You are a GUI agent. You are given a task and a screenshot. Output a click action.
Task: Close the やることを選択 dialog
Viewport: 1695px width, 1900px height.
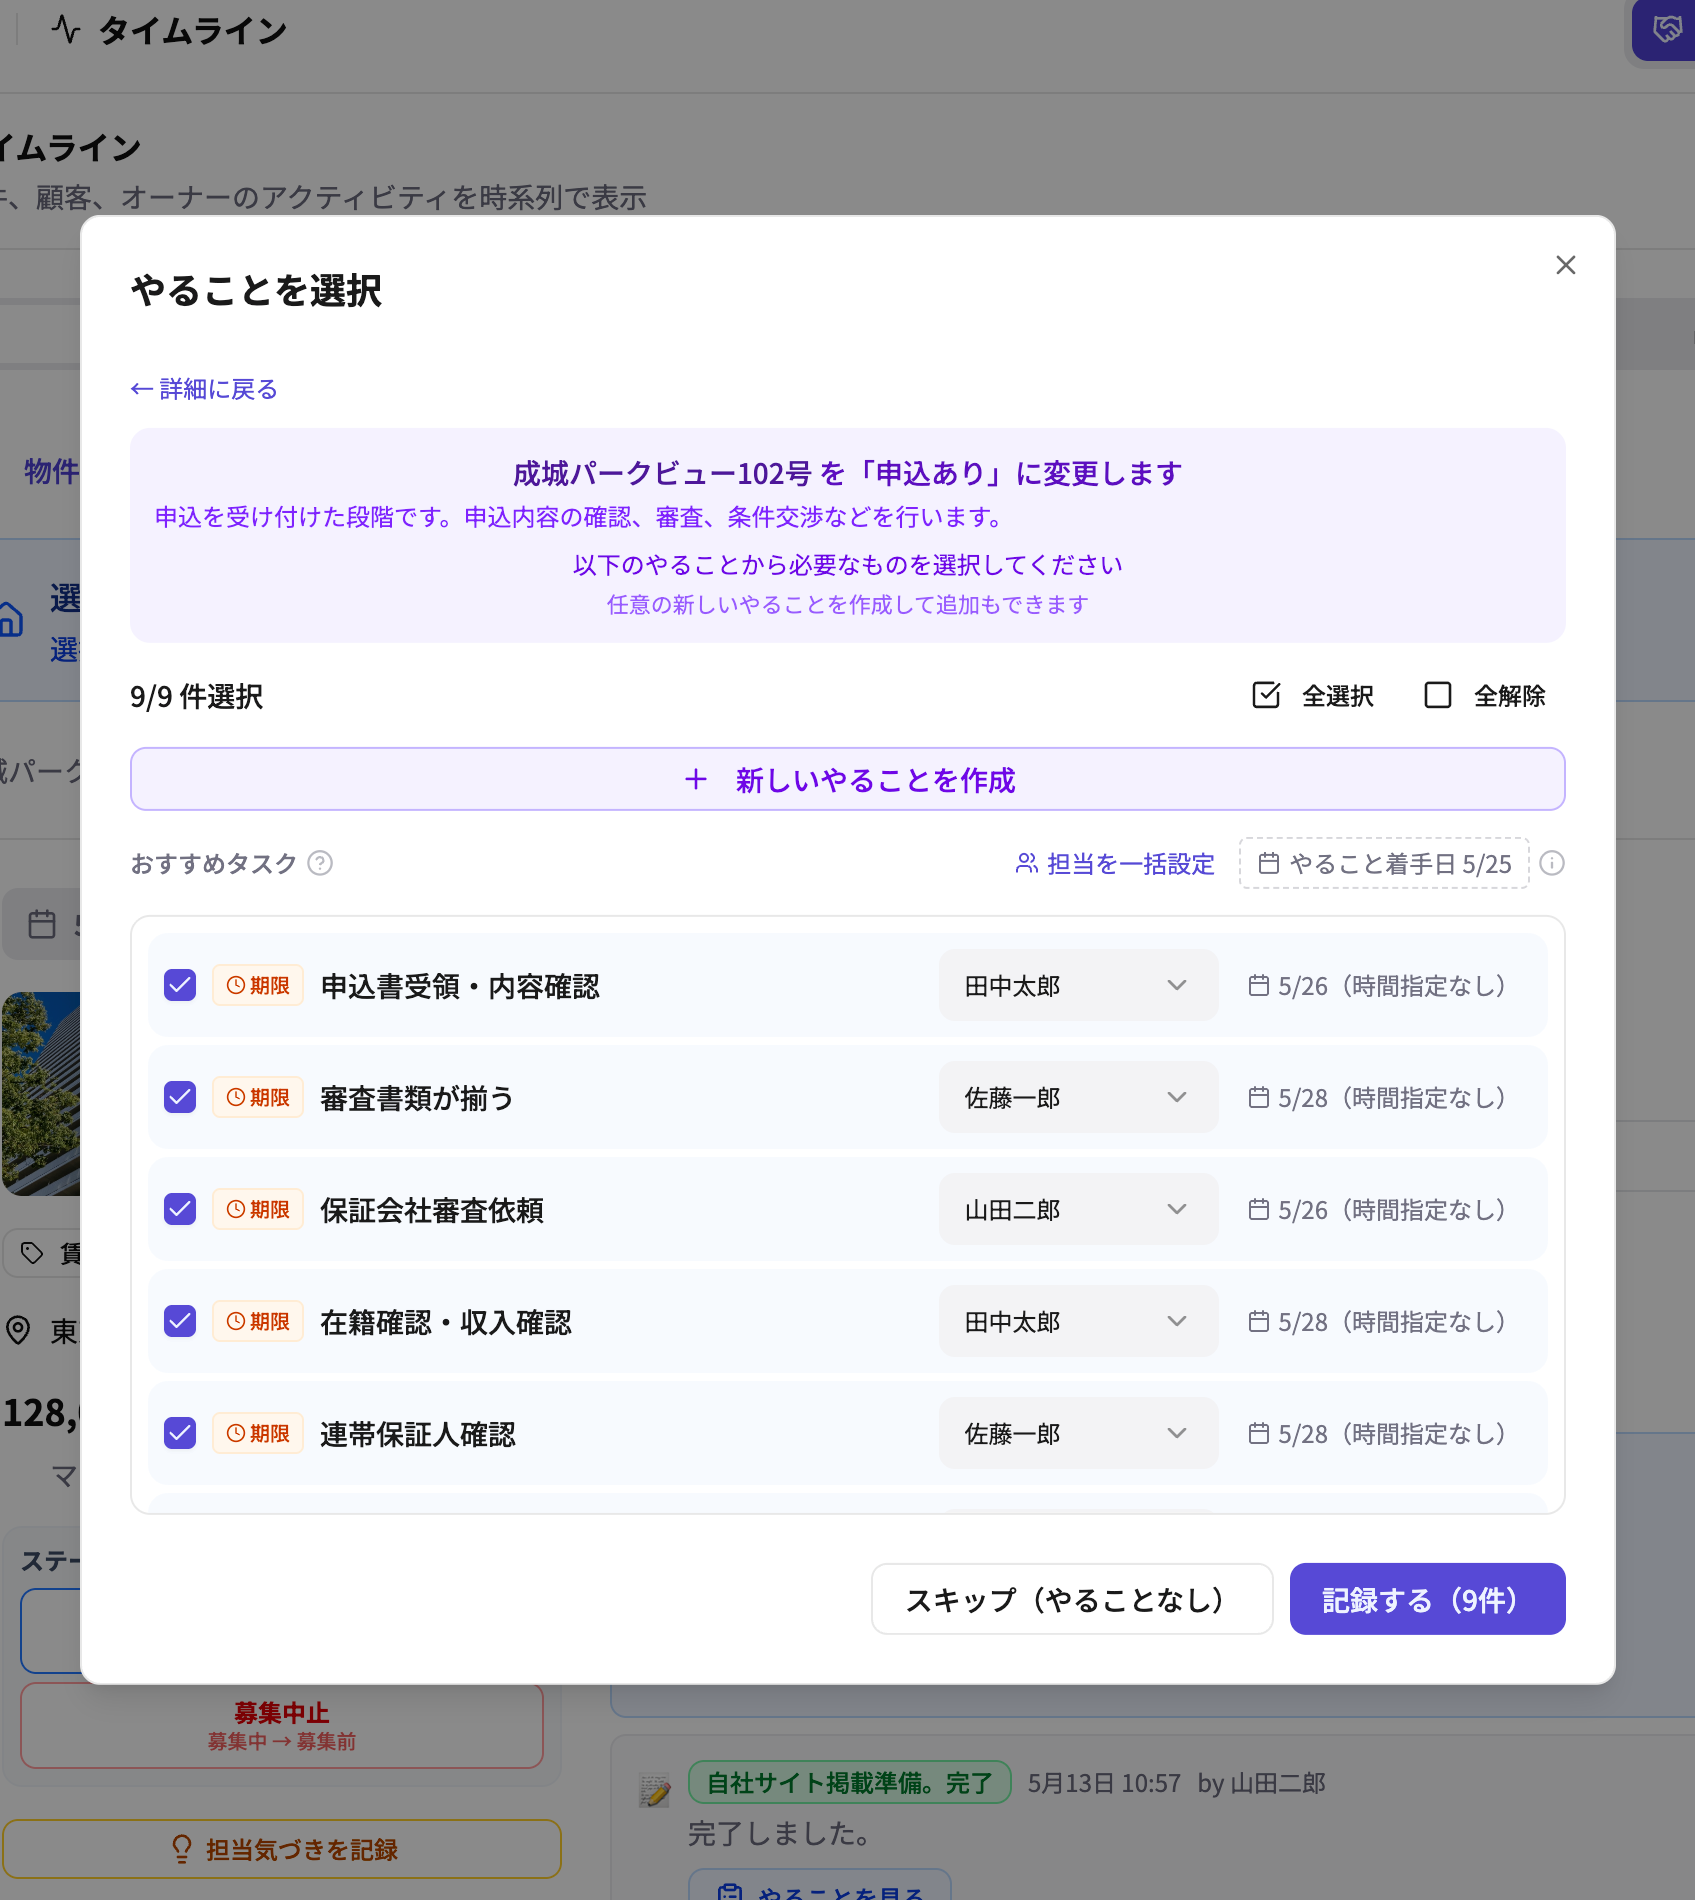click(x=1565, y=265)
